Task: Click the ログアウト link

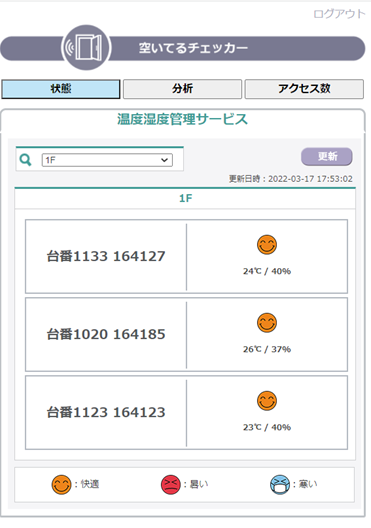Action: pos(339,14)
